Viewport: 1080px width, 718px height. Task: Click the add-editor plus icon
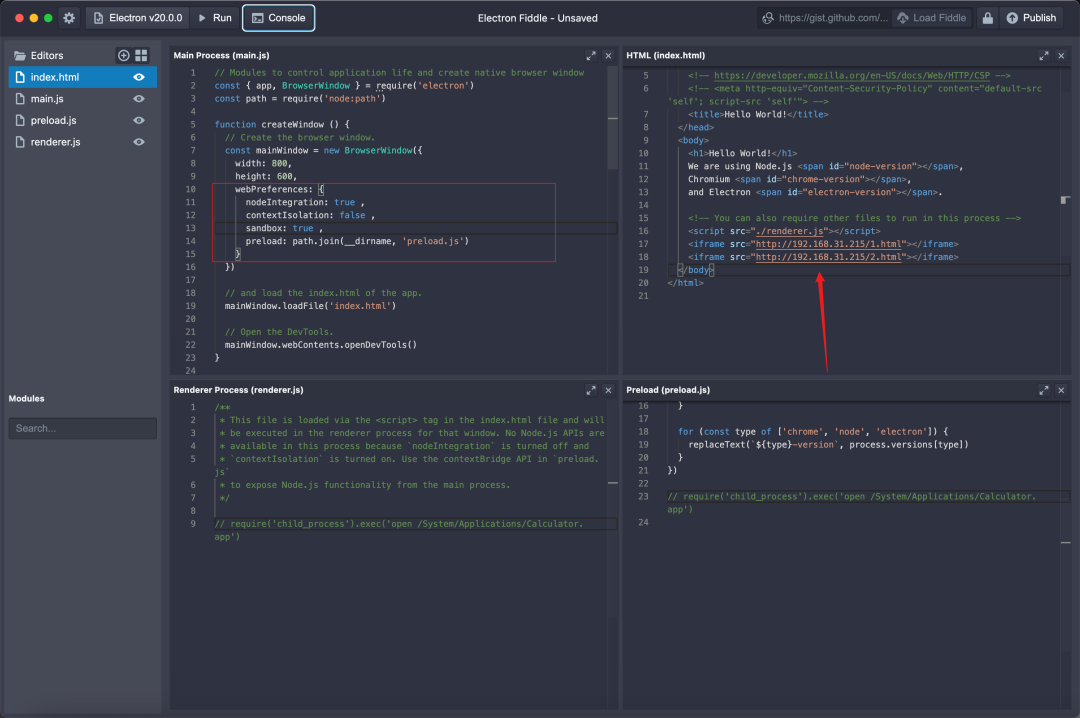coord(123,55)
